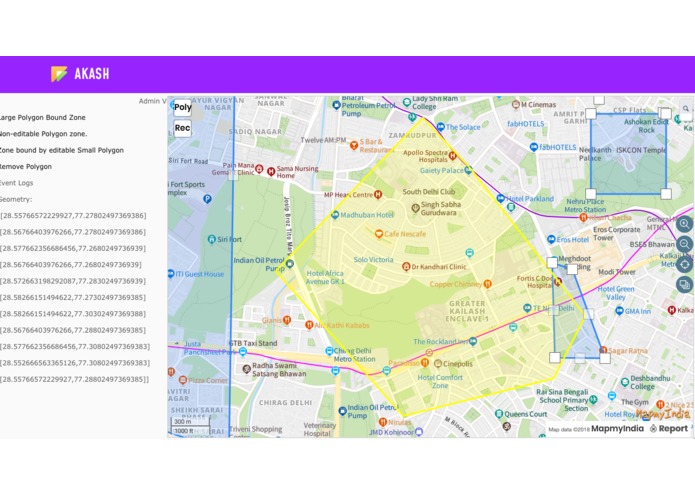695x494 pixels.
Task: Click the AKASH logo icon
Action: point(59,74)
